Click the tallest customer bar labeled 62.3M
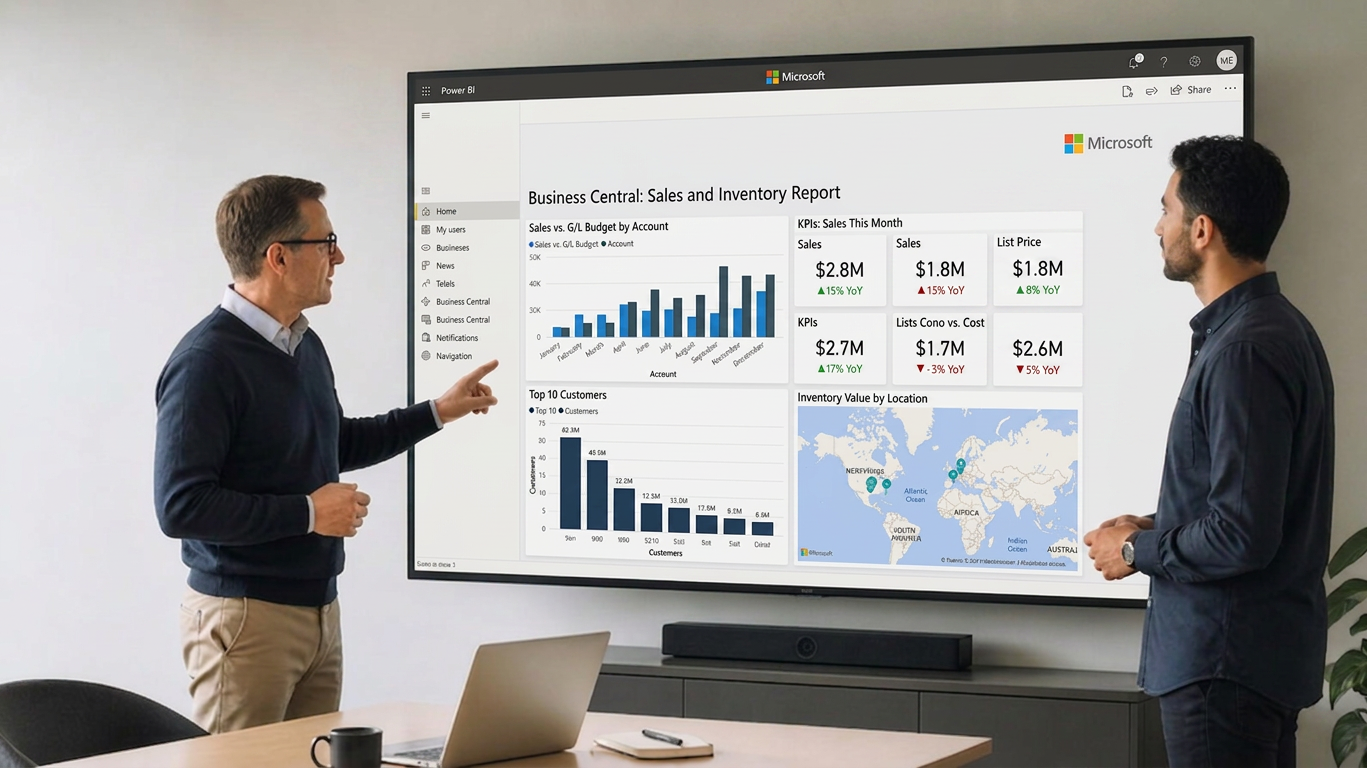Screen dimensions: 1367x768 [x=570, y=483]
